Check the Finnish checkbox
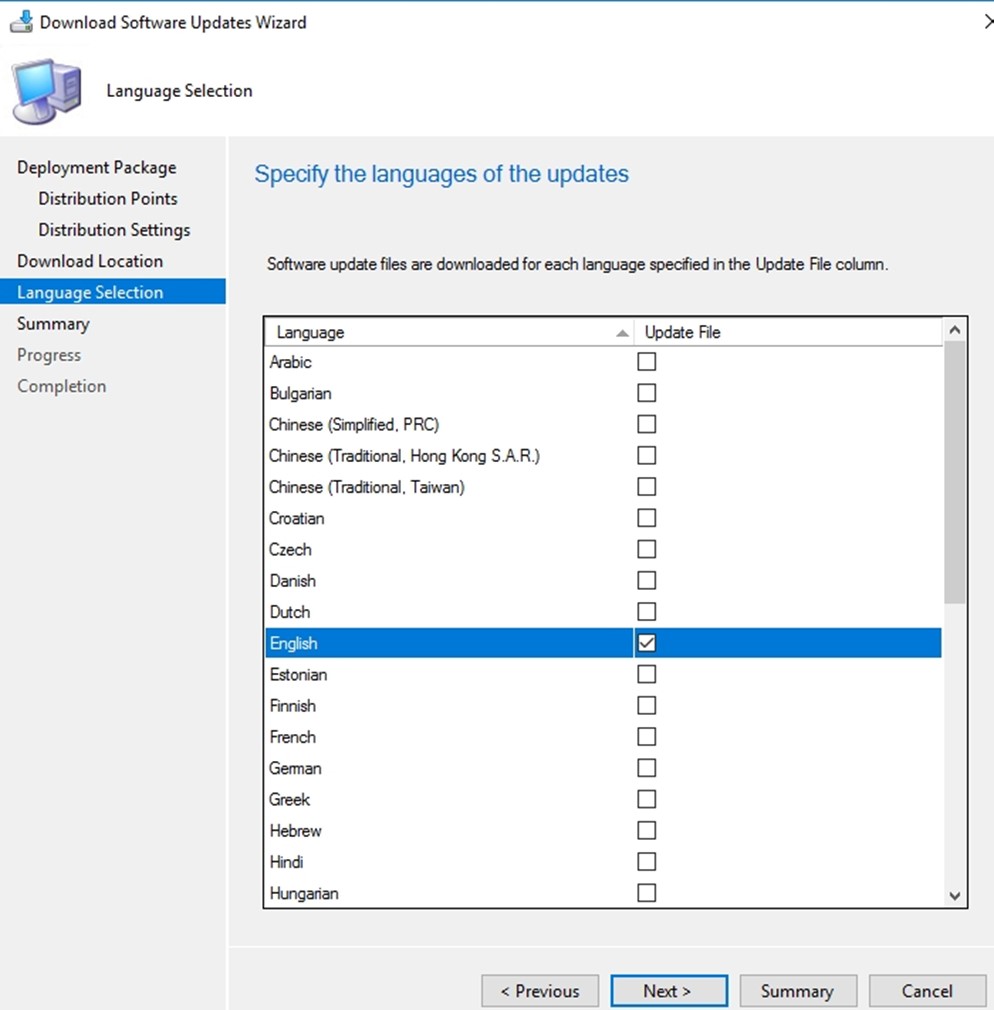Viewport: 994px width, 1010px height. coord(646,705)
